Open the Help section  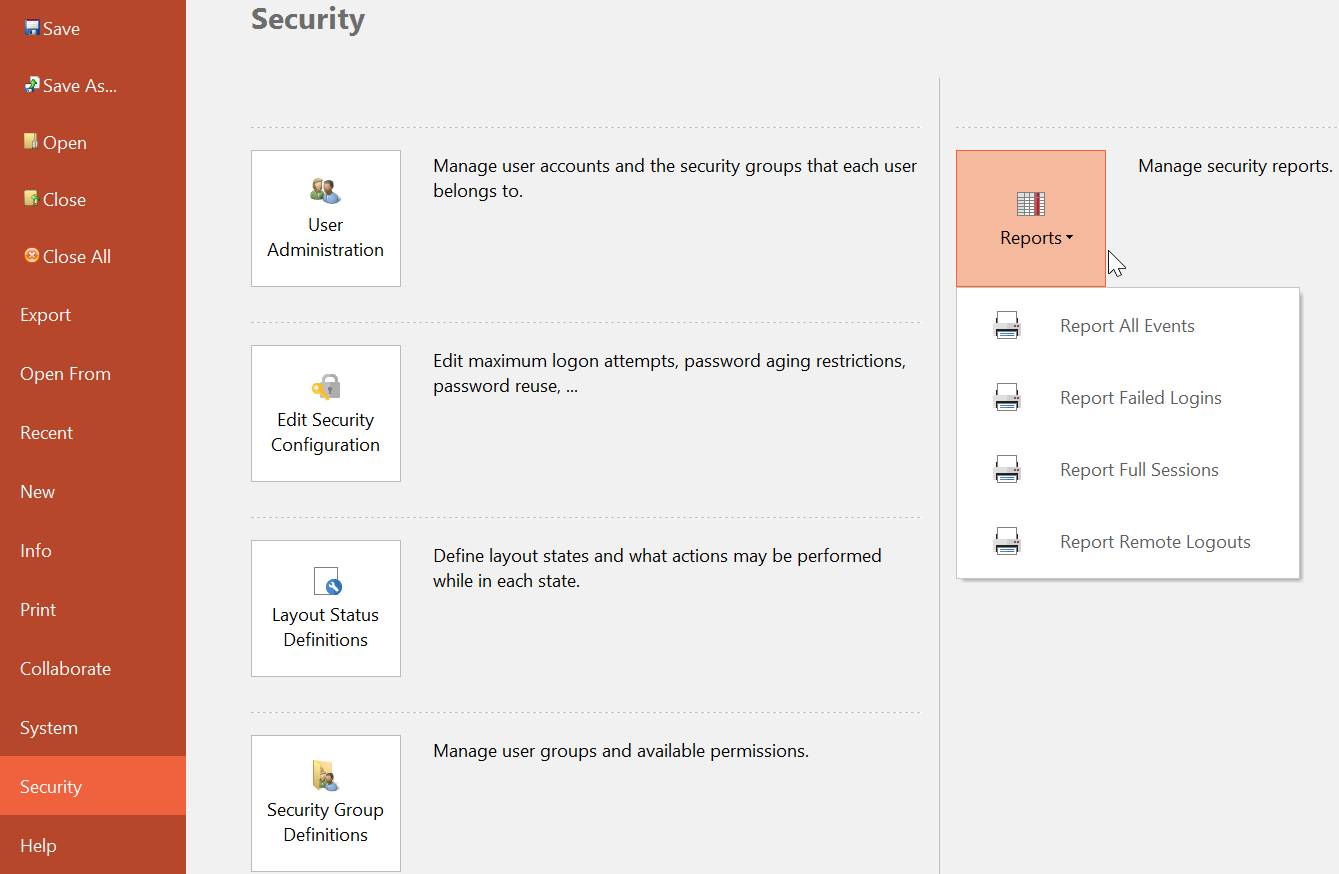click(38, 846)
